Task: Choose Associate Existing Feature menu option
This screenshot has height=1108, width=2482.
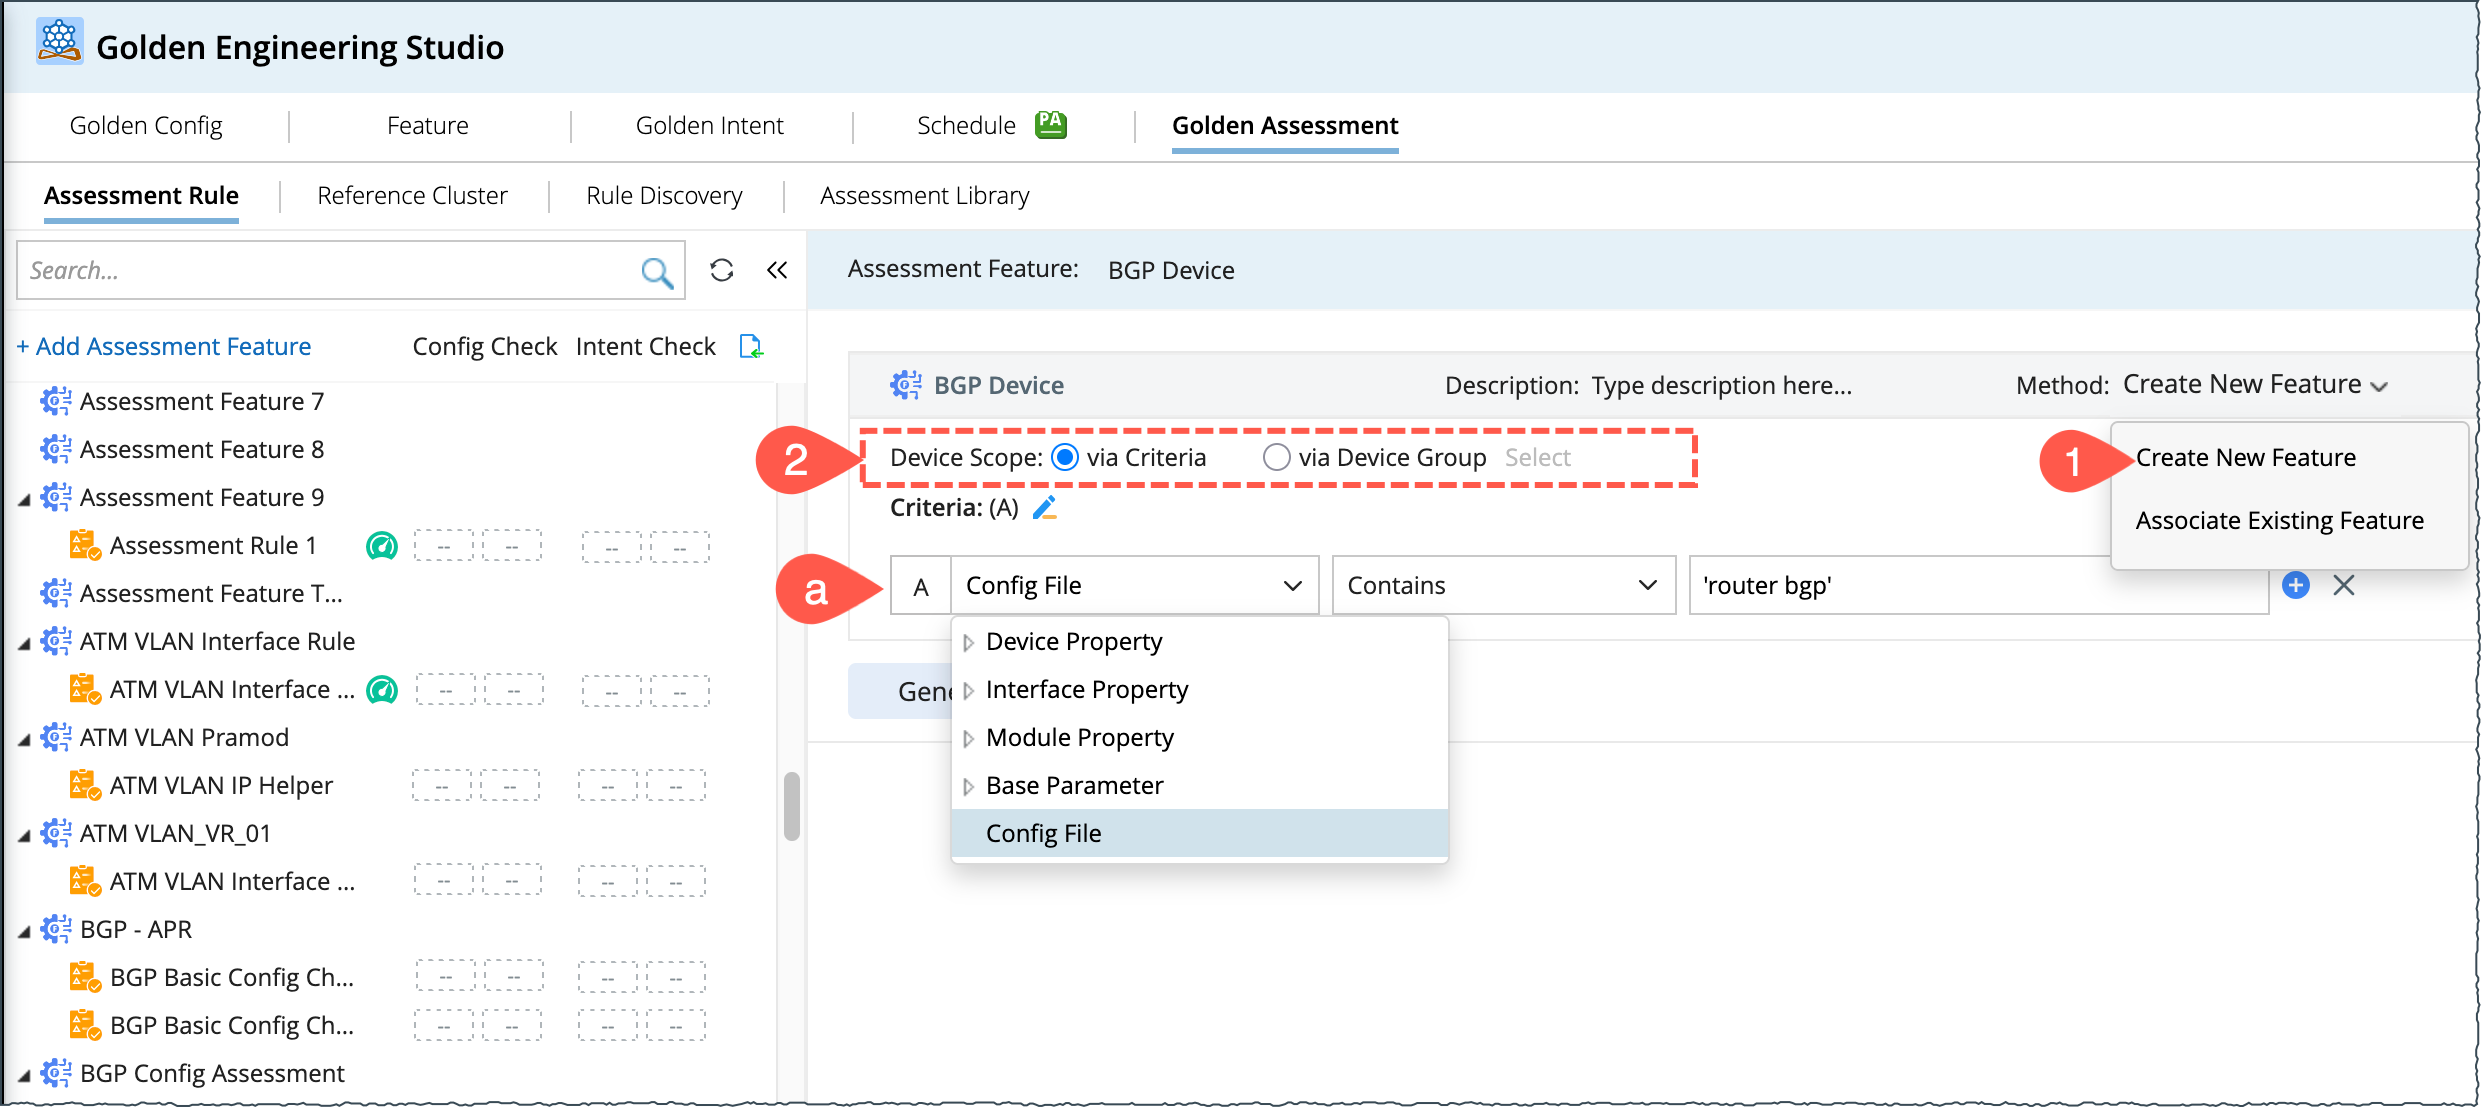Action: coord(2279,521)
